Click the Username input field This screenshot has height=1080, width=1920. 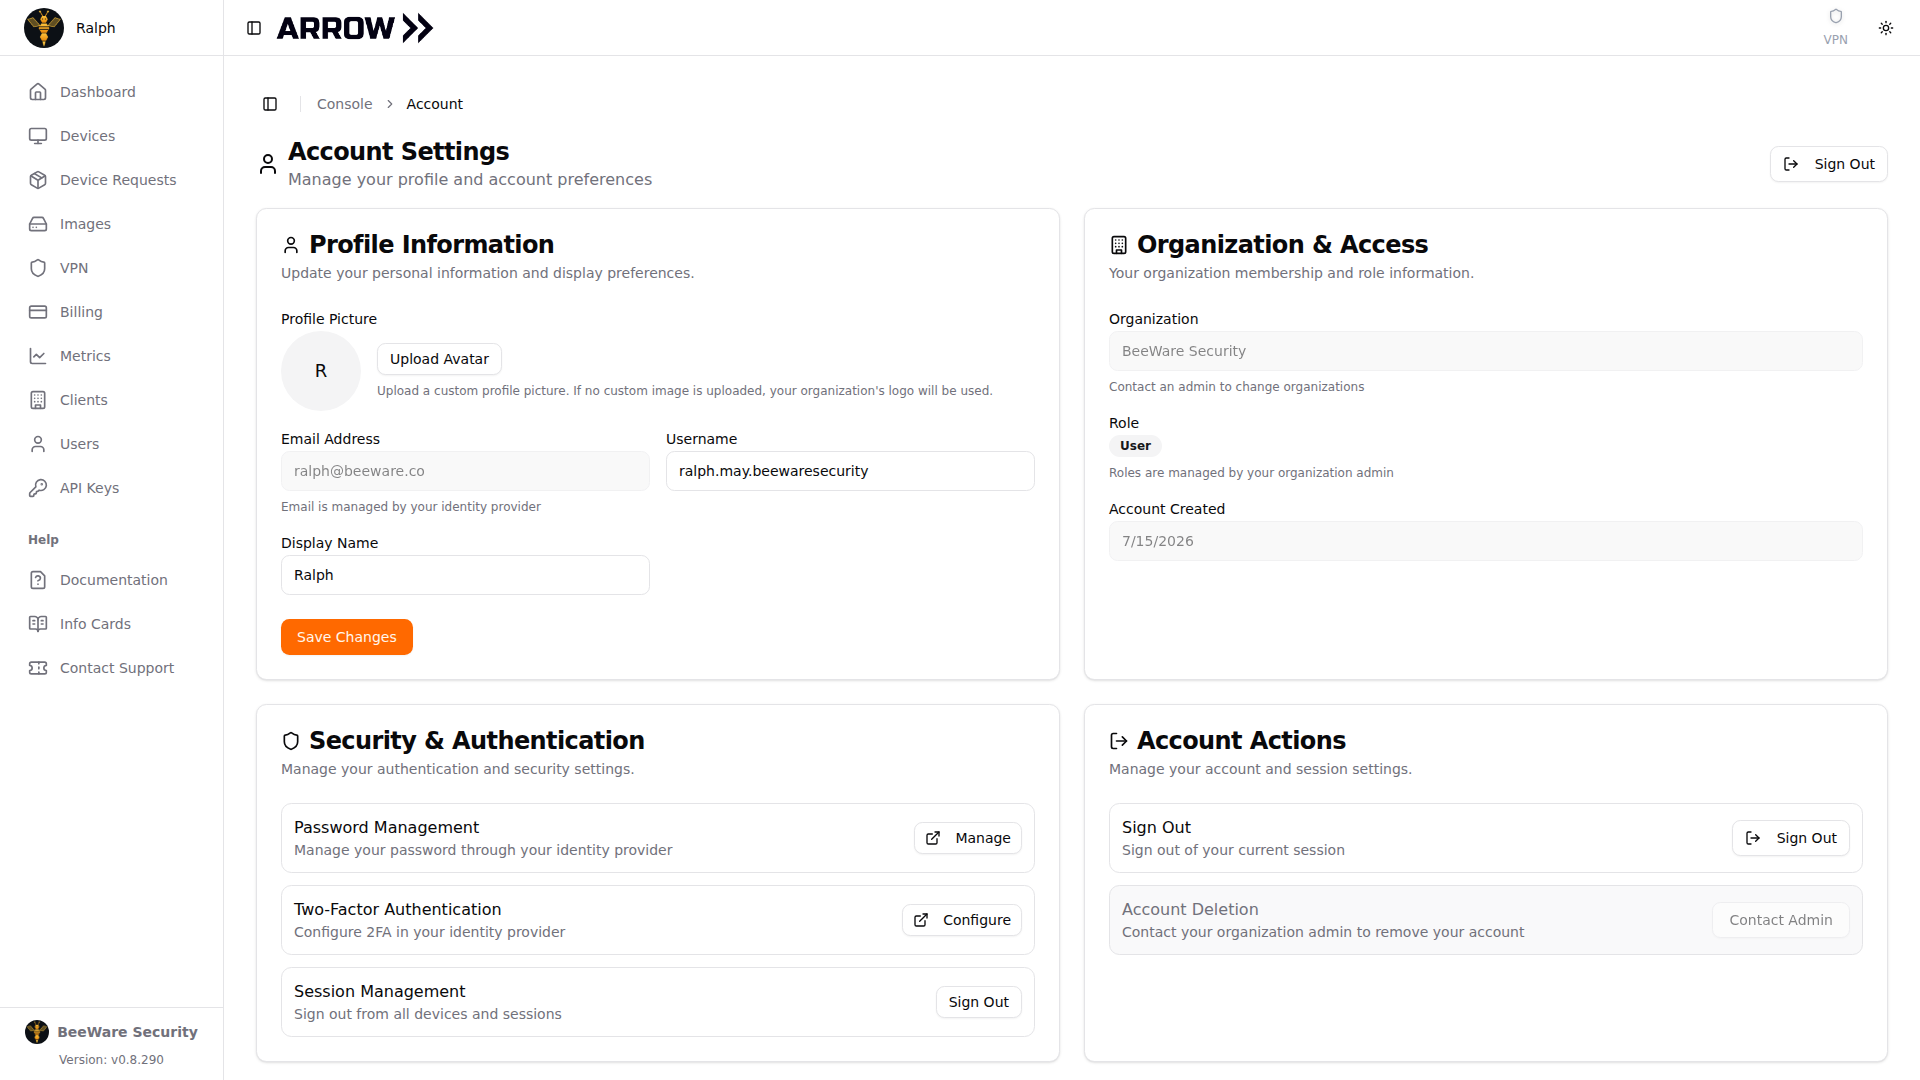850,471
